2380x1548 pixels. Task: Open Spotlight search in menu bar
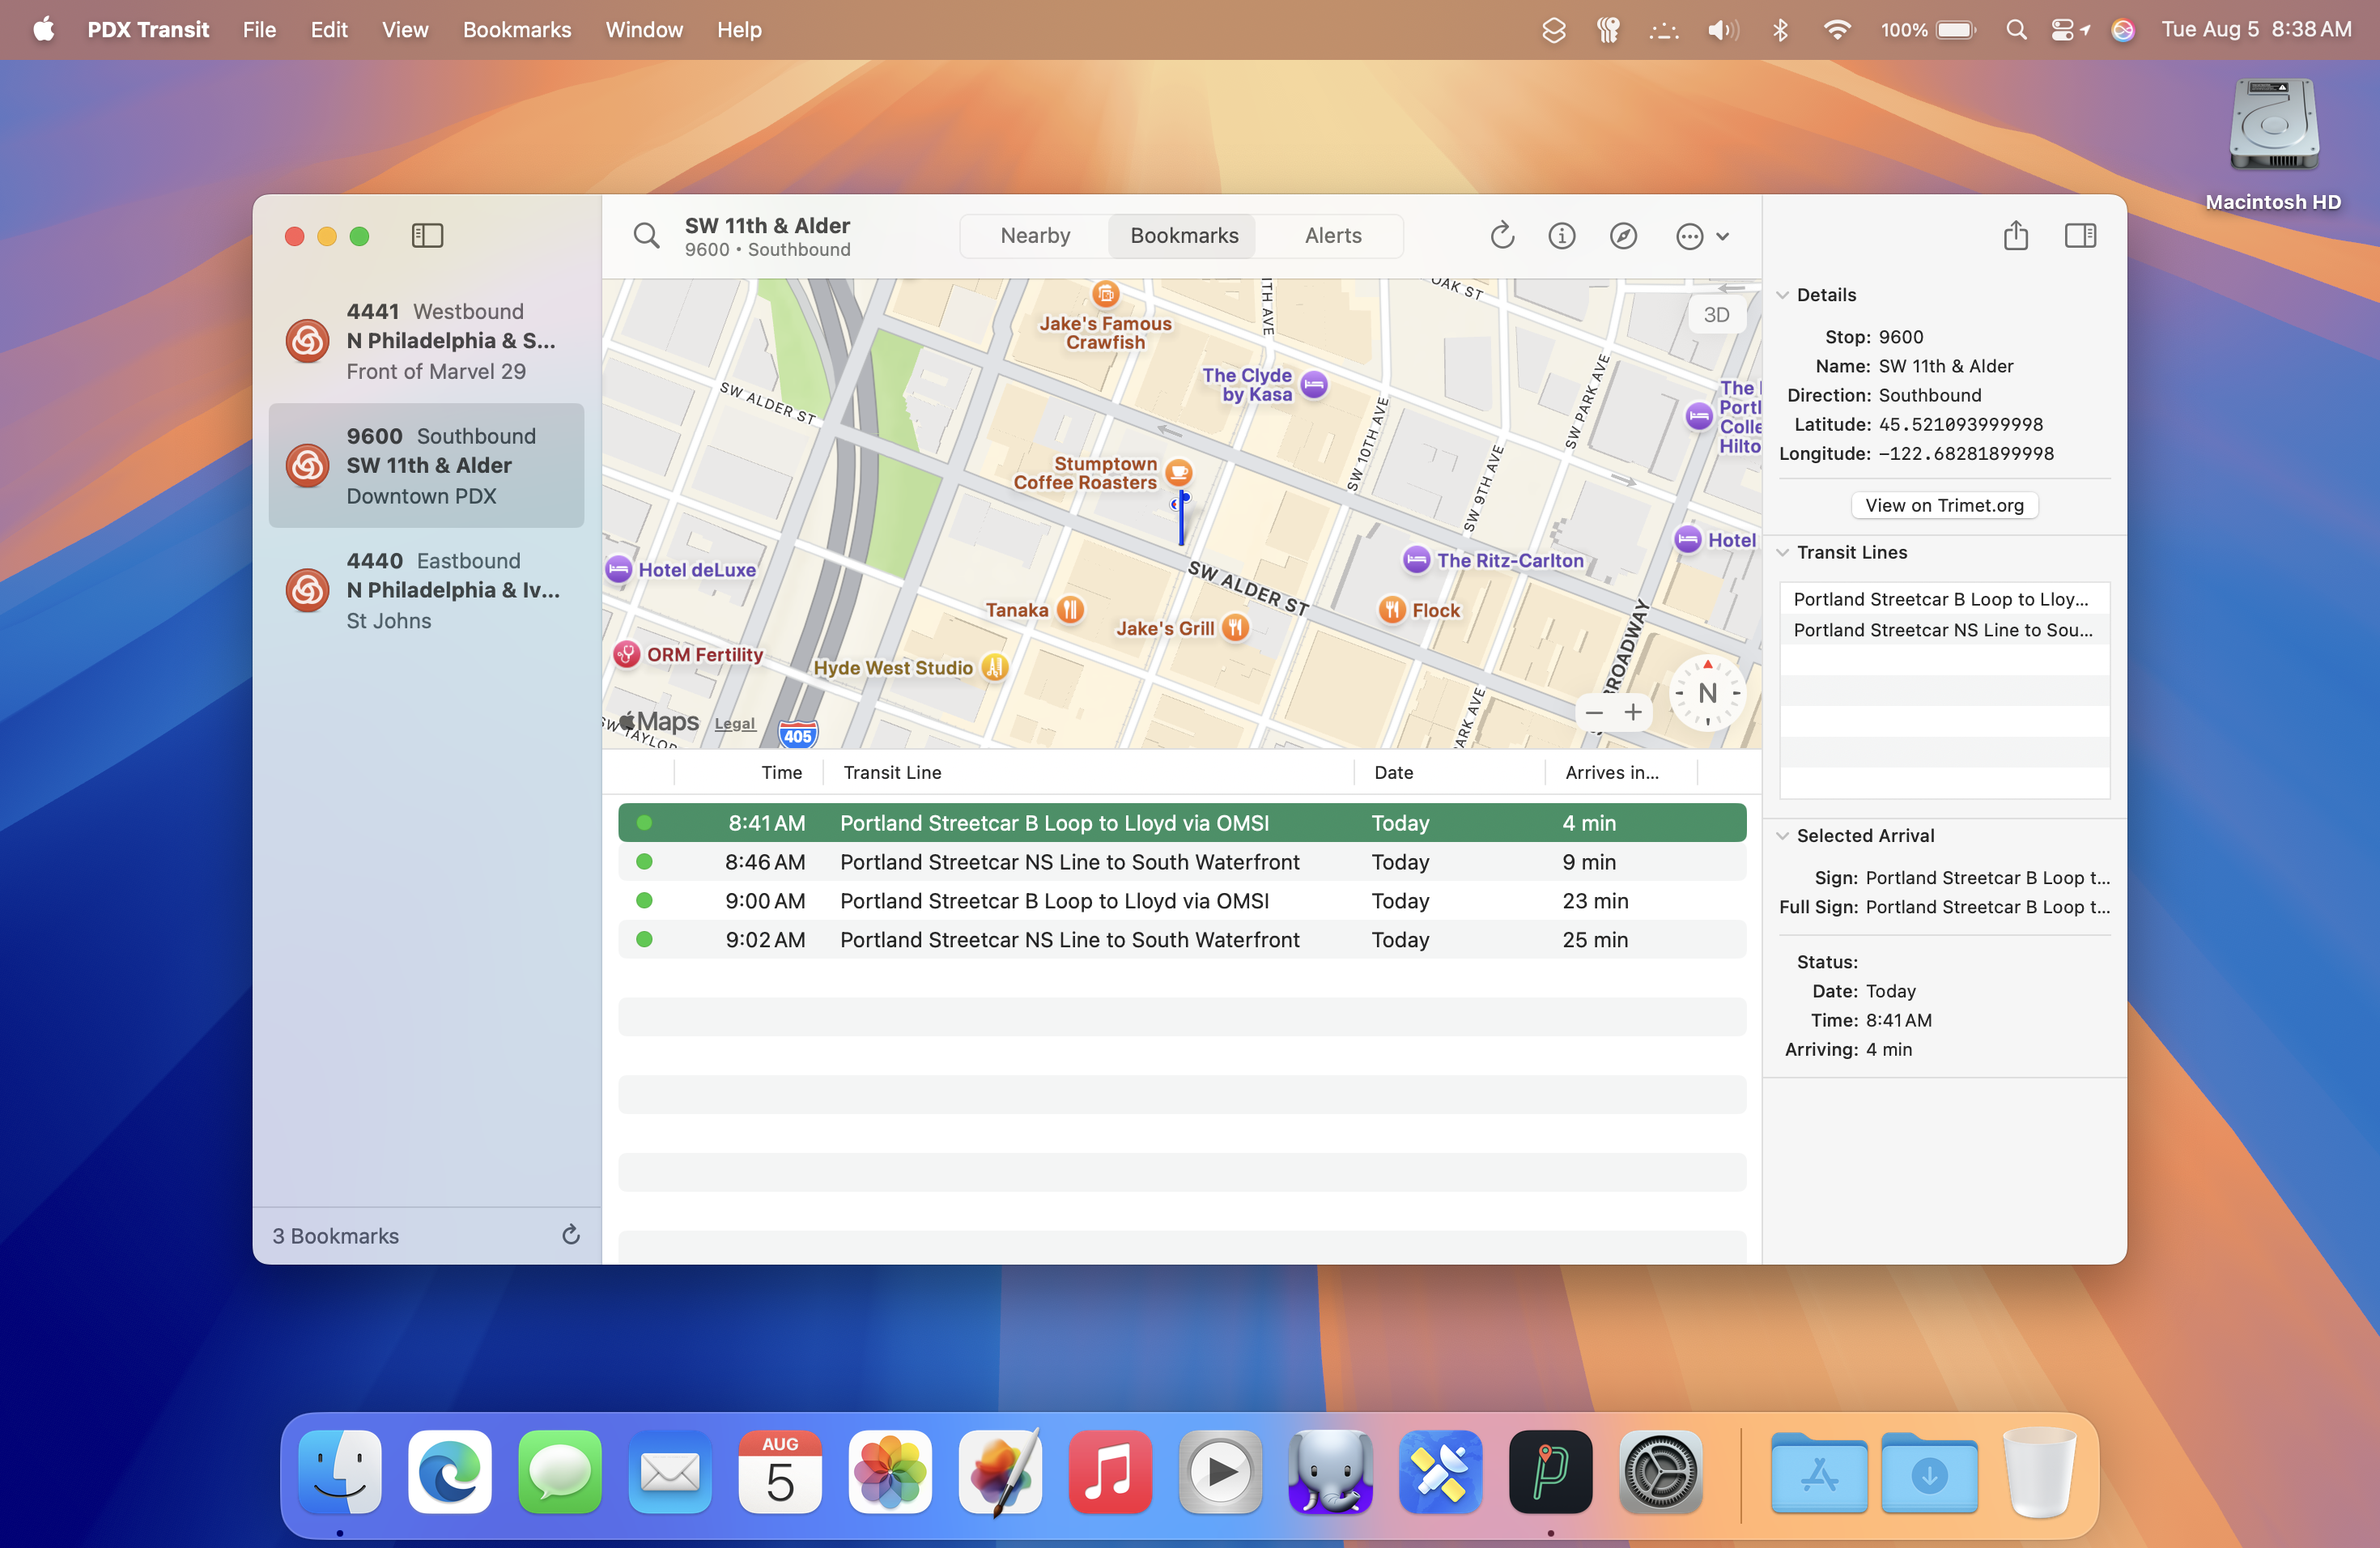[x=2016, y=29]
